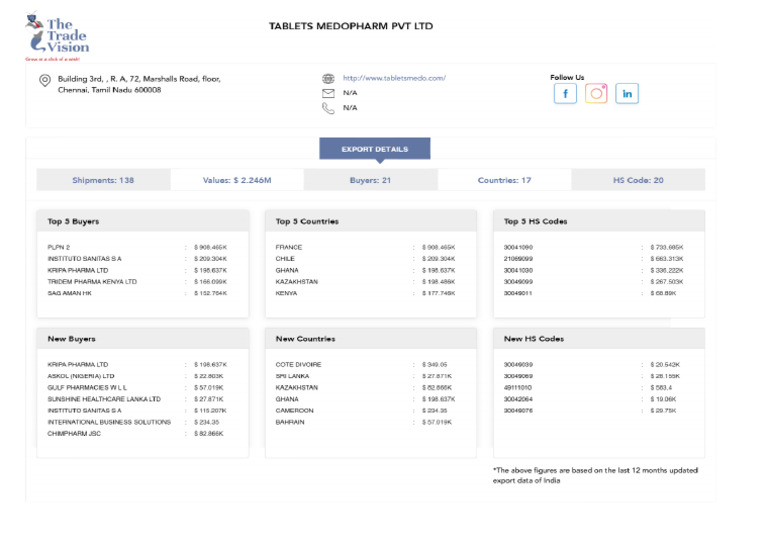Select the Countries: 17 tile
768x543 pixels.
click(504, 180)
